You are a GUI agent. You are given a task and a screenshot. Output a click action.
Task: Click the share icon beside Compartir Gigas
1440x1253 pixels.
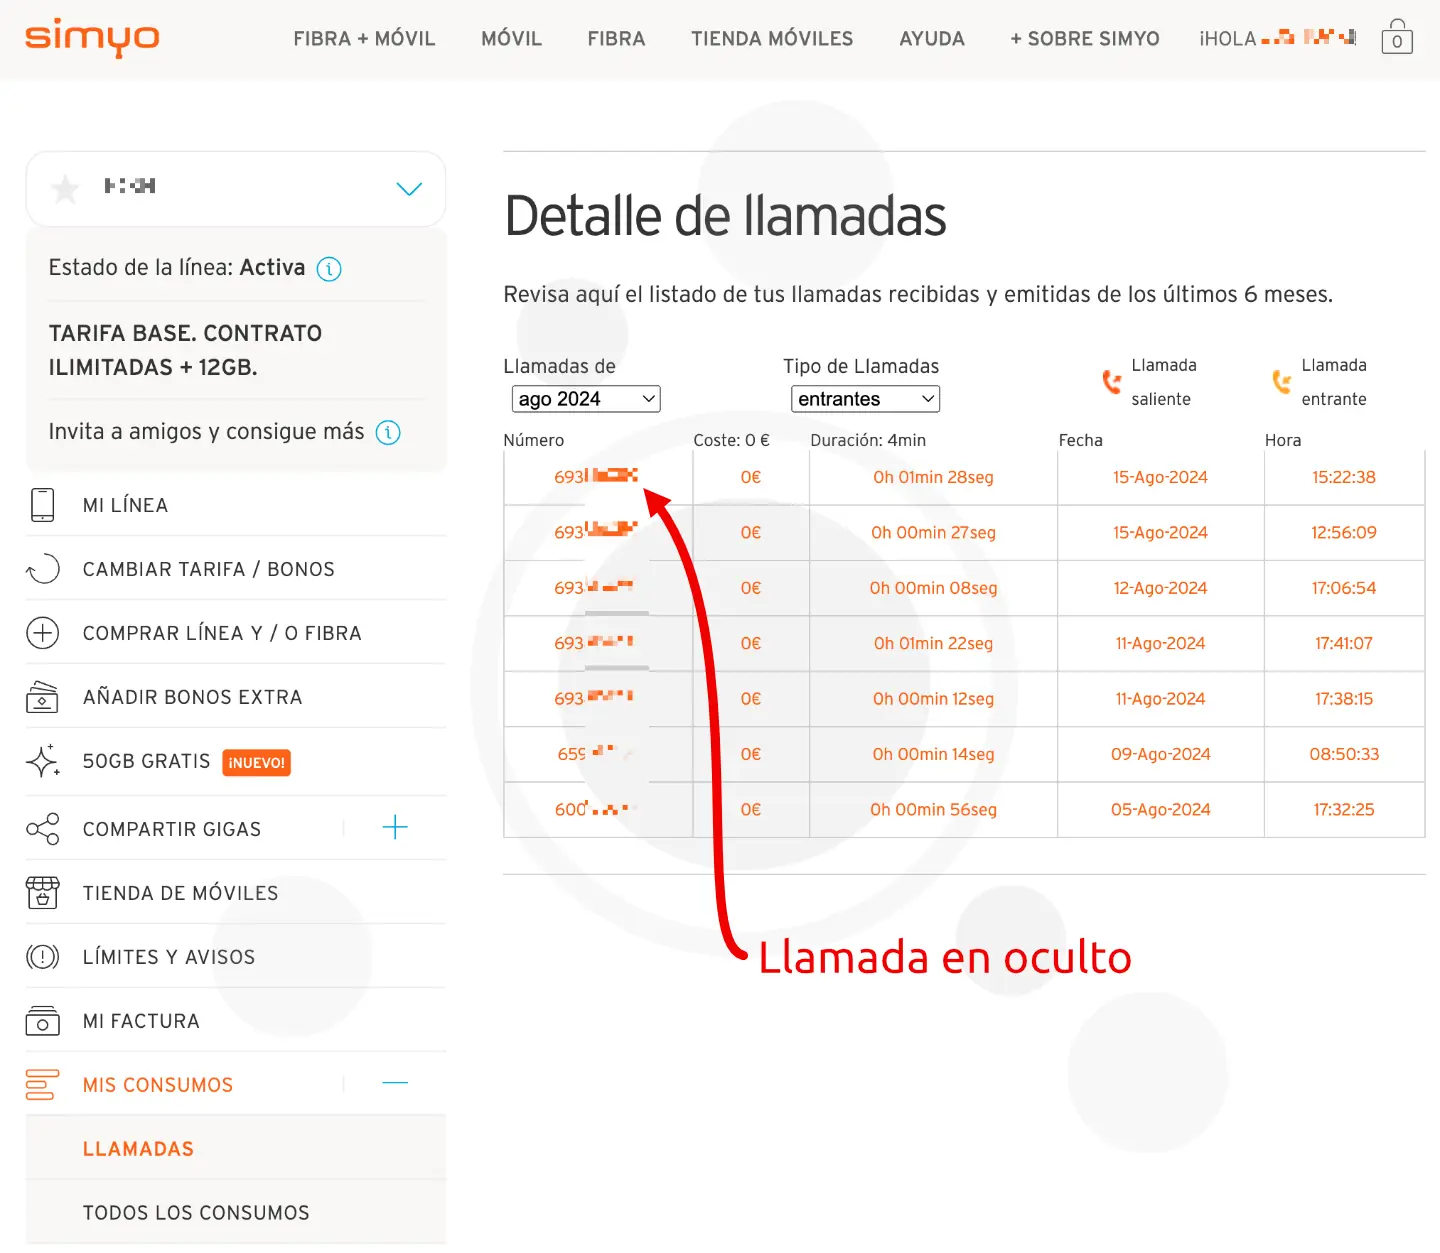42,829
